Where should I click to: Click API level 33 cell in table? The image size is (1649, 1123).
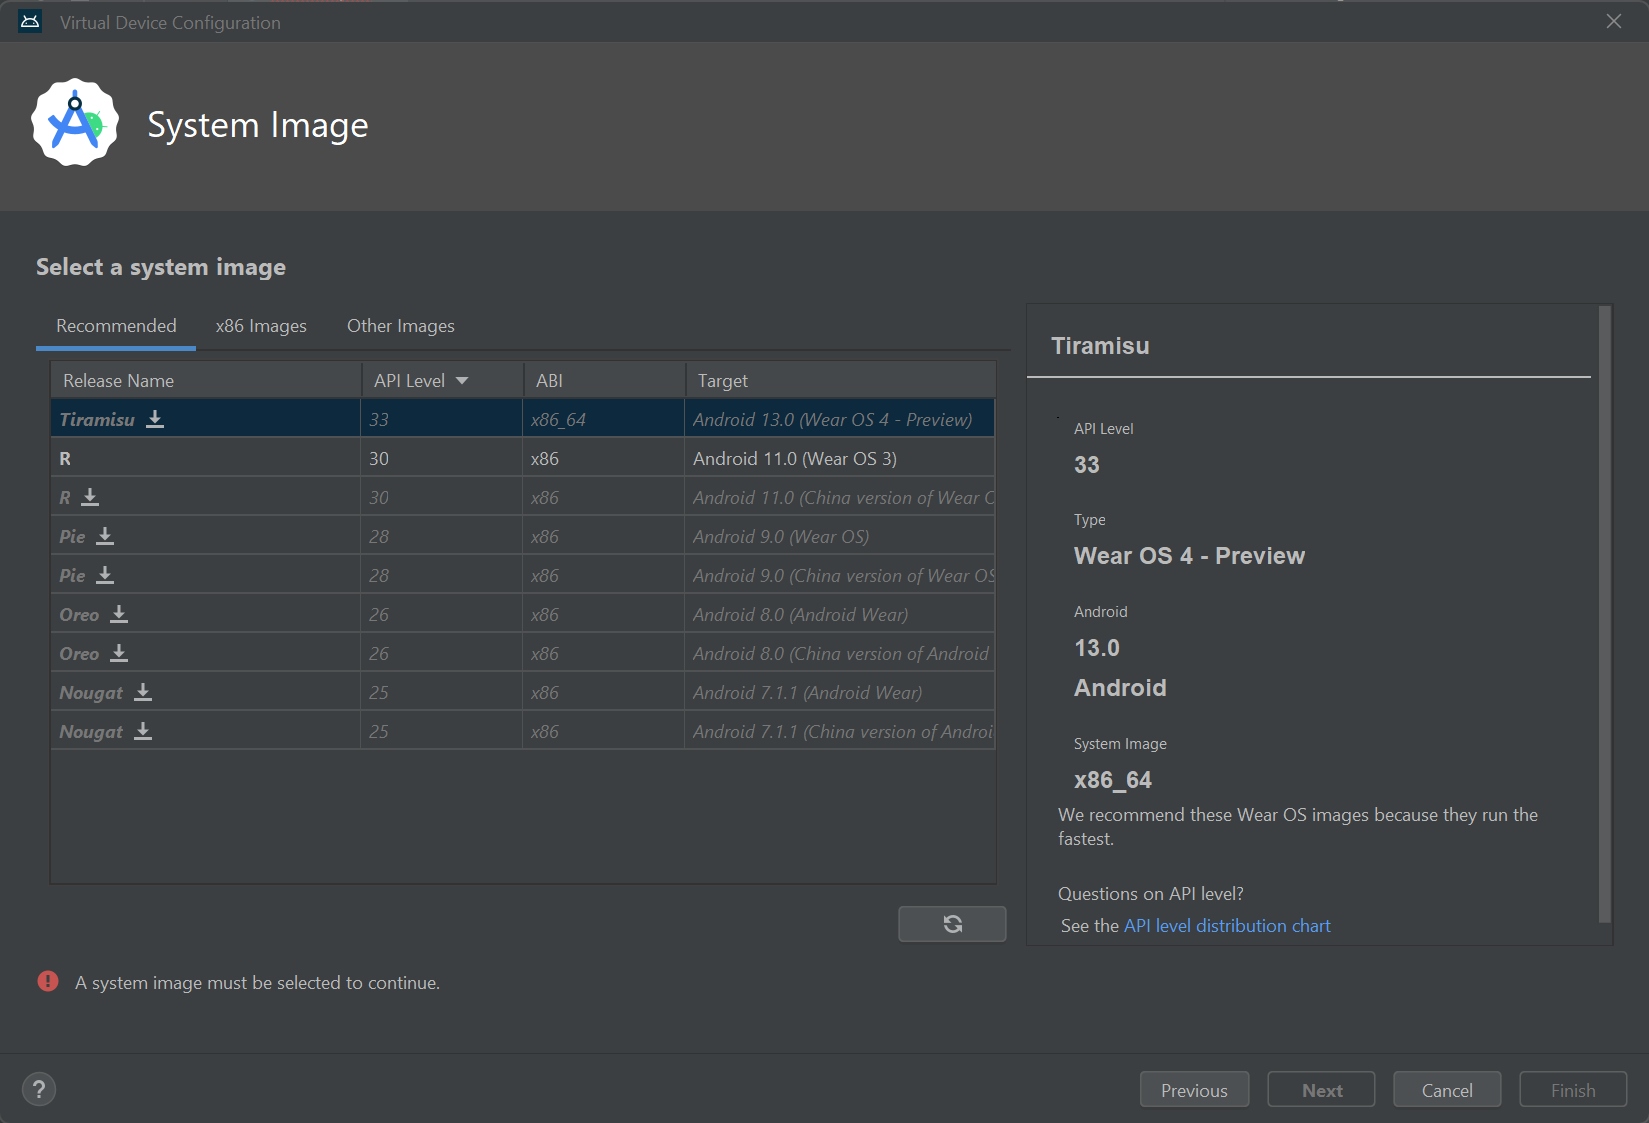[442, 419]
